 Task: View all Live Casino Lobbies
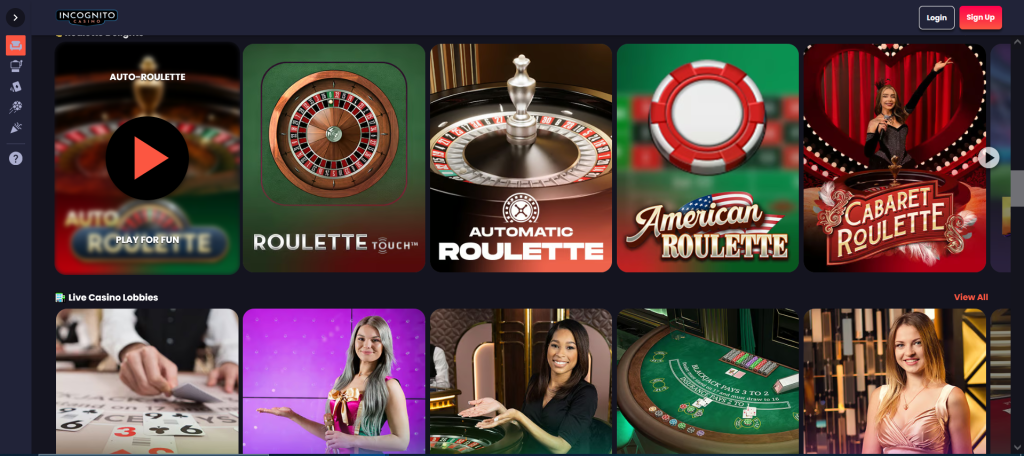(x=970, y=297)
